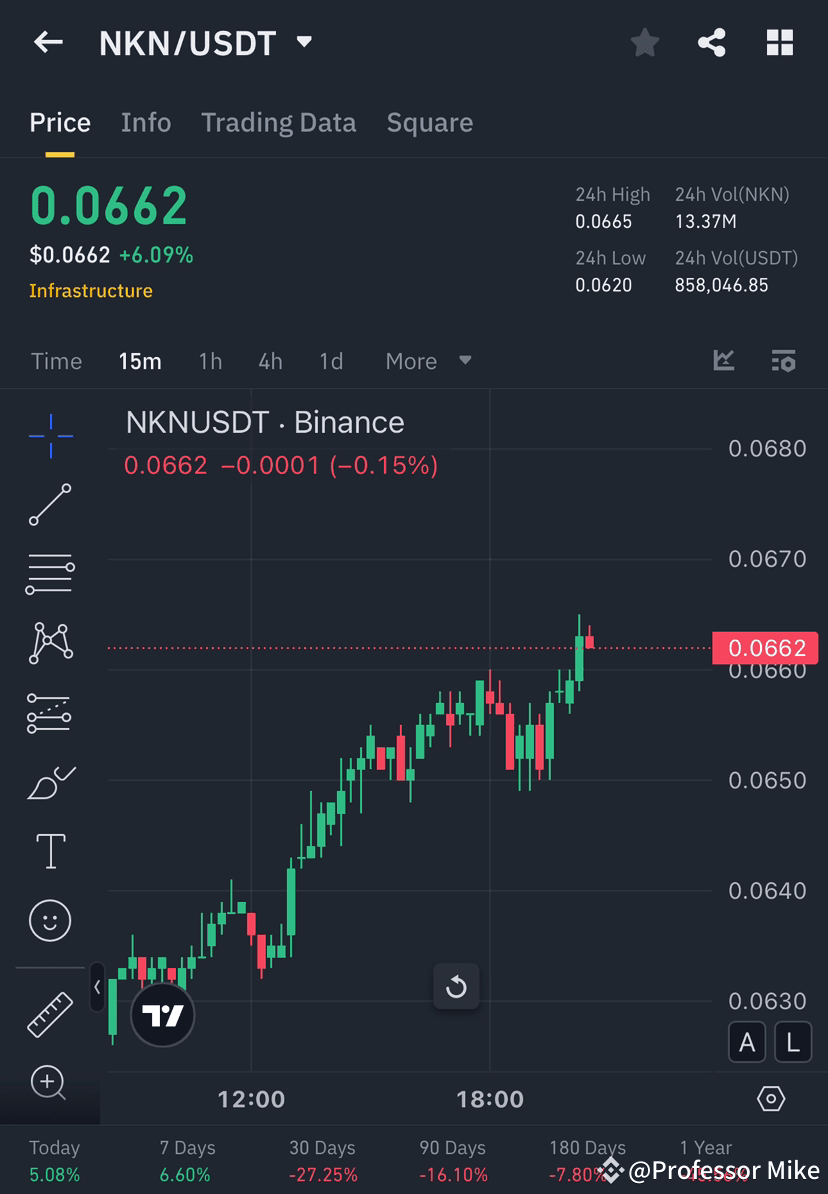Select the XABCD pattern tool

(x=50, y=643)
